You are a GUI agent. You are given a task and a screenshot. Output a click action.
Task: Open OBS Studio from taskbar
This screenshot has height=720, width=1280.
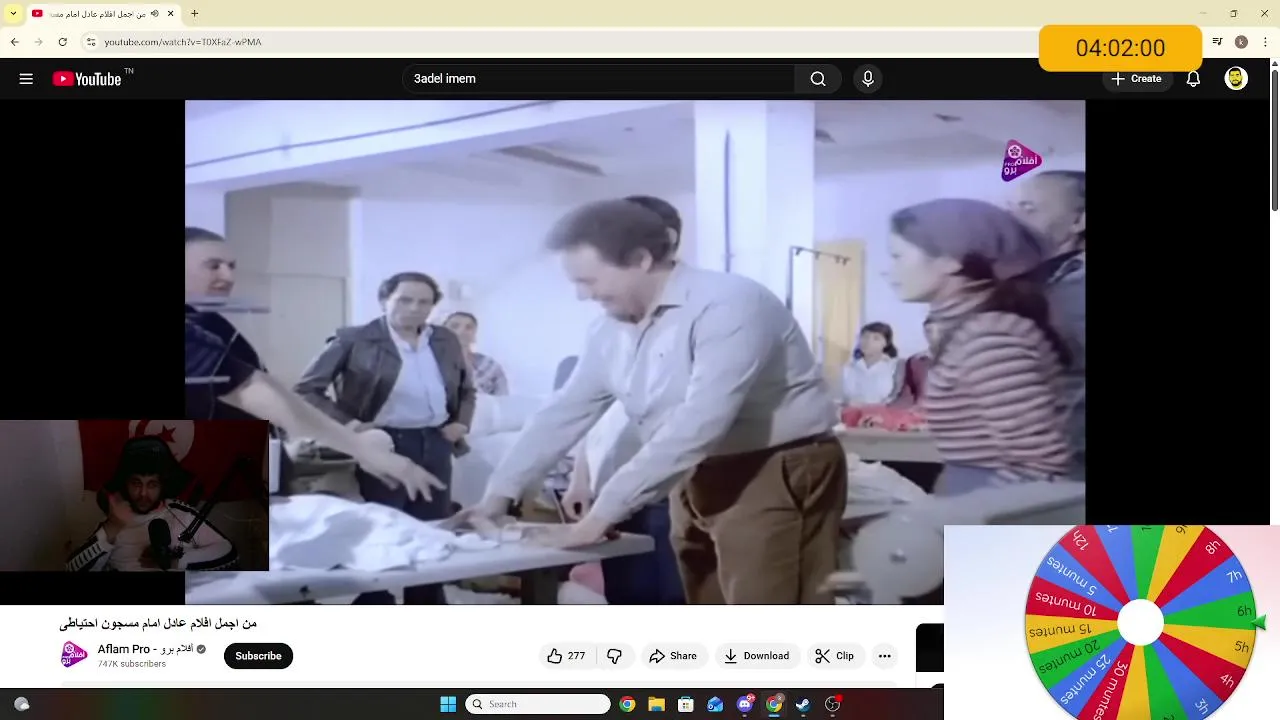tap(832, 704)
